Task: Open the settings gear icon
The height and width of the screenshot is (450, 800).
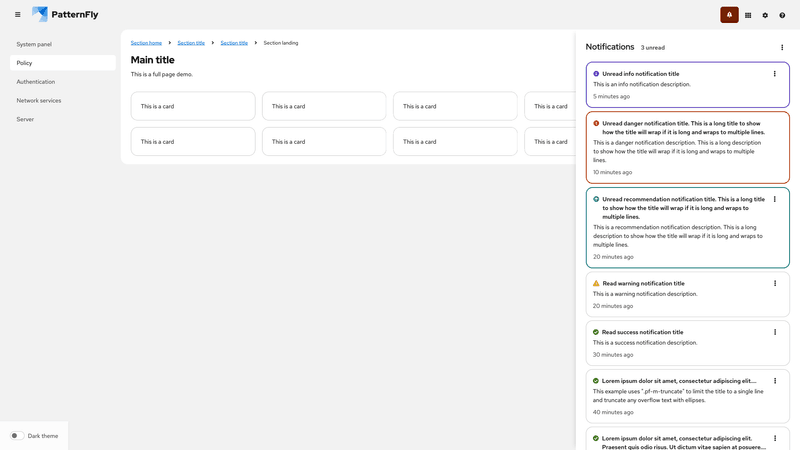Action: click(x=765, y=15)
